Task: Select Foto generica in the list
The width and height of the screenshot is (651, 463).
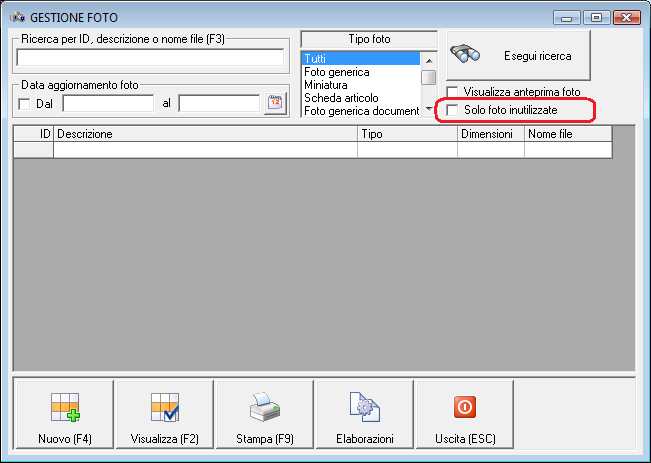Action: click(361, 72)
